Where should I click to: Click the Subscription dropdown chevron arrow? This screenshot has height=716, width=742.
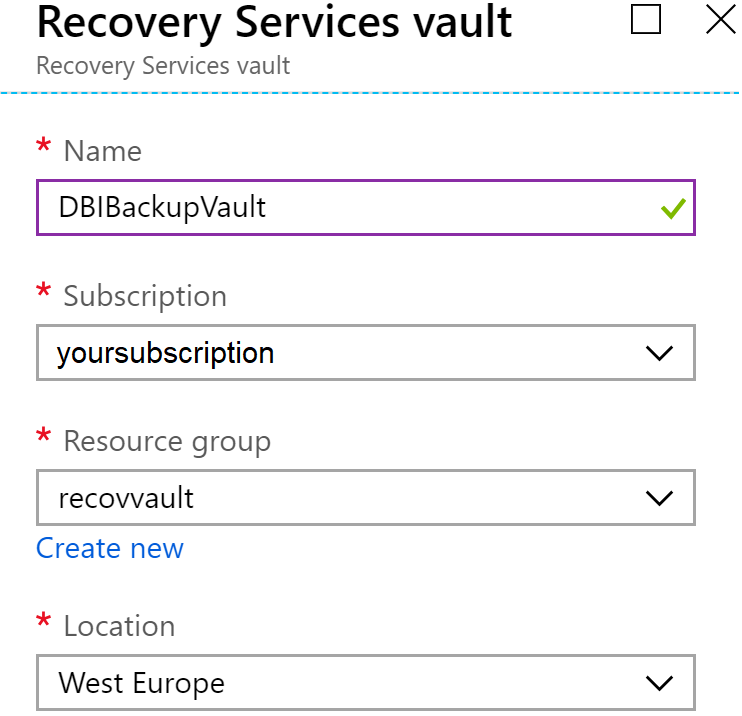[658, 353]
